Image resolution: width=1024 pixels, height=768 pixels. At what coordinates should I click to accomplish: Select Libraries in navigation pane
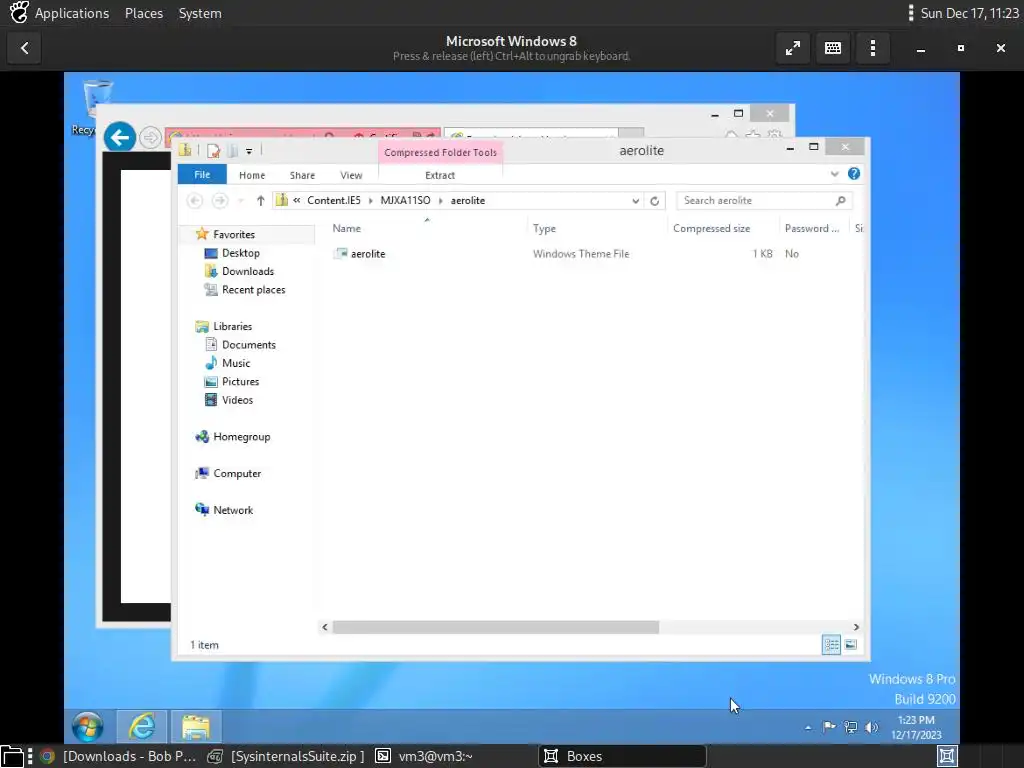232,327
